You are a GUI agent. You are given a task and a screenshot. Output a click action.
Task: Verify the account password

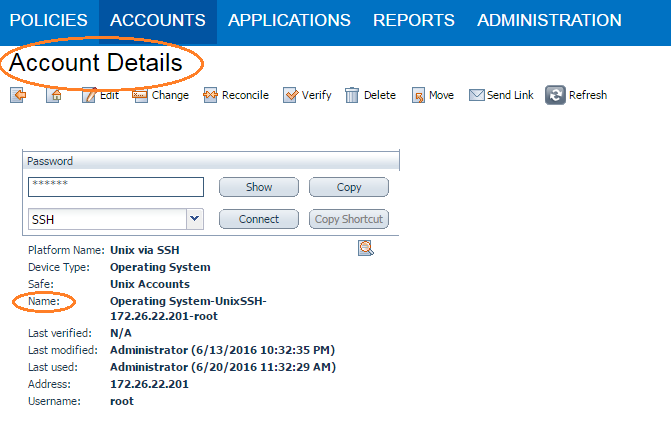click(x=291, y=95)
